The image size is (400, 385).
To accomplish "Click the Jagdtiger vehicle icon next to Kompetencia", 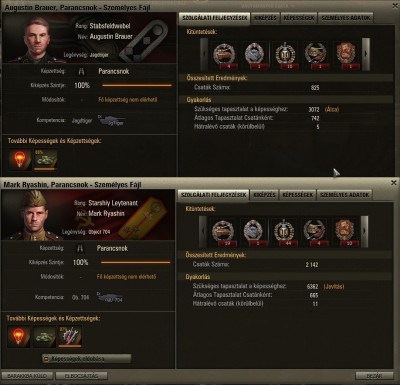I will (112, 121).
